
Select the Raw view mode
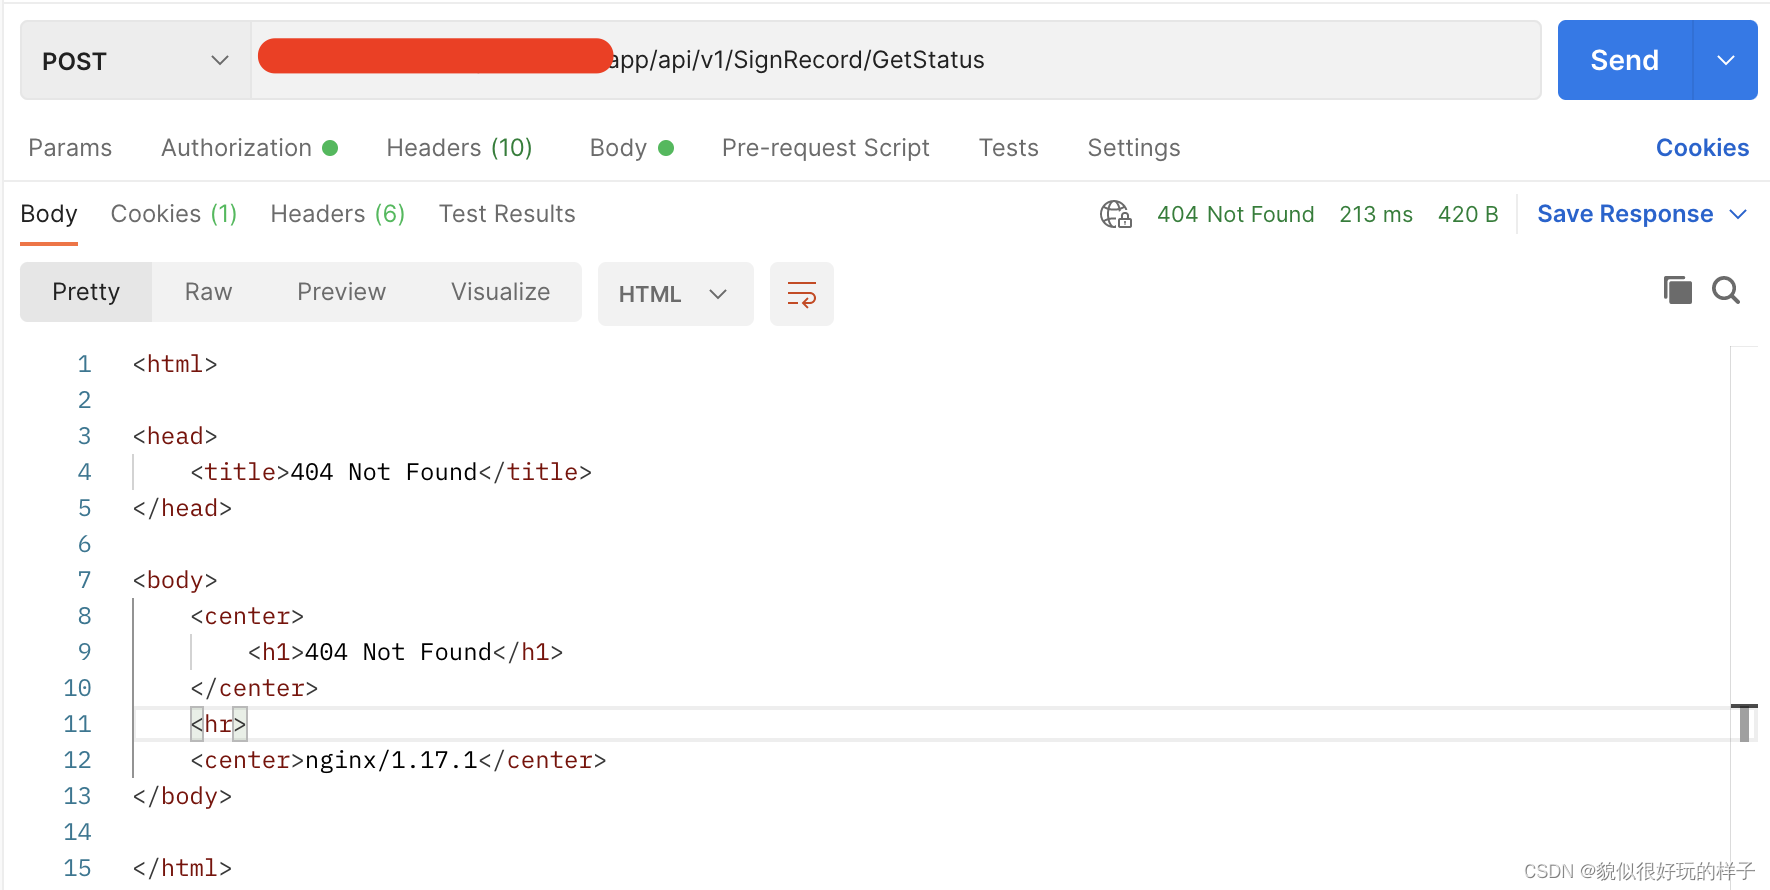point(208,292)
